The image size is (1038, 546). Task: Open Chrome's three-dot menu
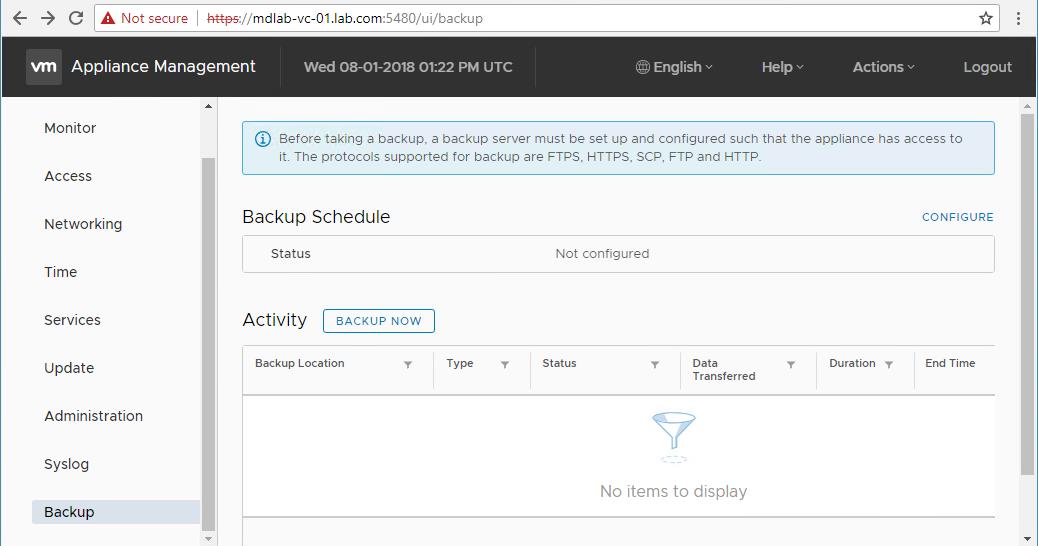(x=1018, y=19)
